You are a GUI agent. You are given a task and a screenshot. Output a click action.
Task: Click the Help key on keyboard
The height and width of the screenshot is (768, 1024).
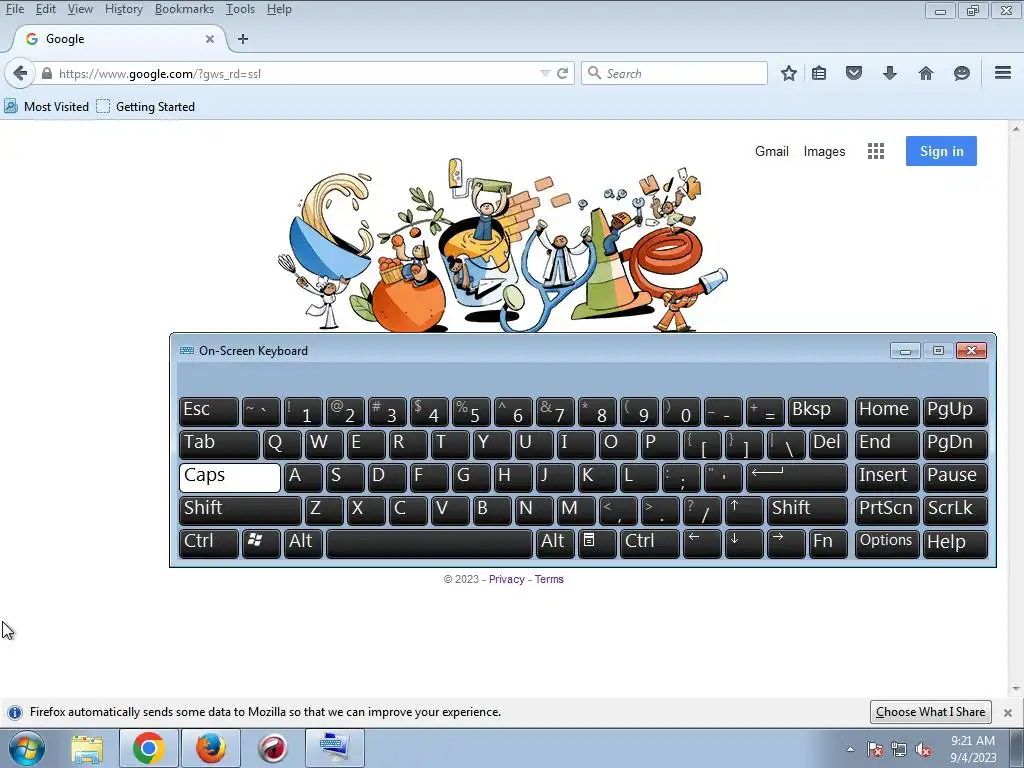click(954, 543)
